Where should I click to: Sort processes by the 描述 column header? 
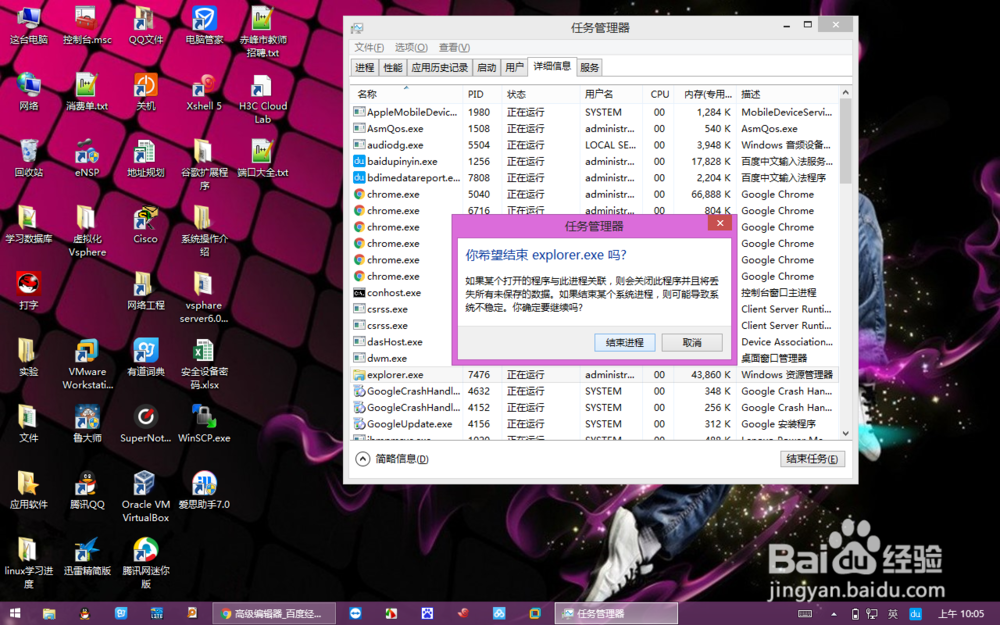[787, 94]
